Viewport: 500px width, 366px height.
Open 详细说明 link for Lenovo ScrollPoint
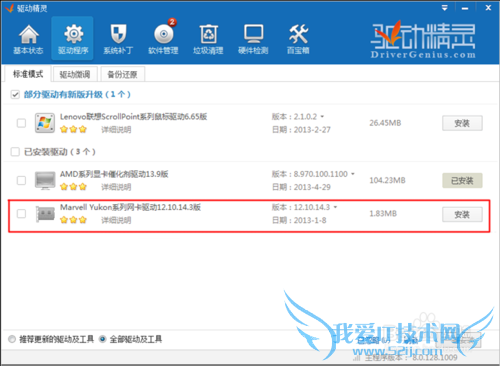(x=116, y=130)
